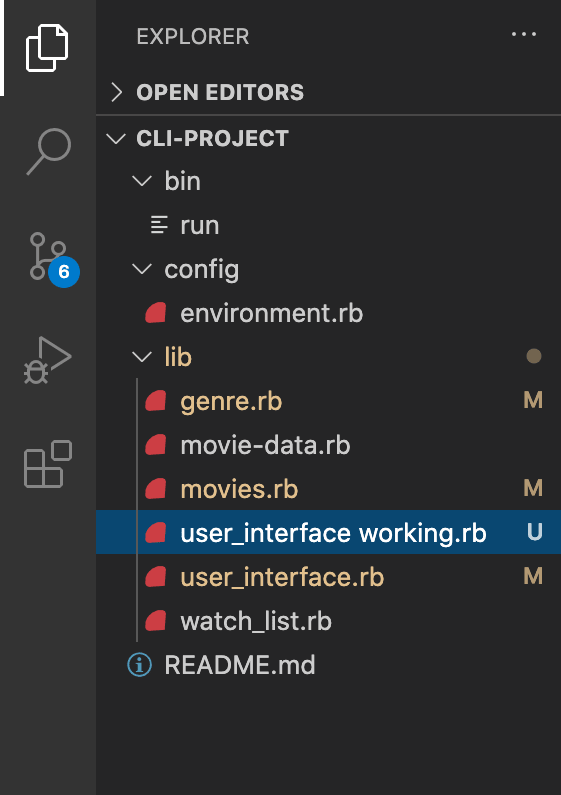Click the Ruby icon beside environment.rb
Image resolution: width=561 pixels, height=795 pixels.
tap(156, 313)
